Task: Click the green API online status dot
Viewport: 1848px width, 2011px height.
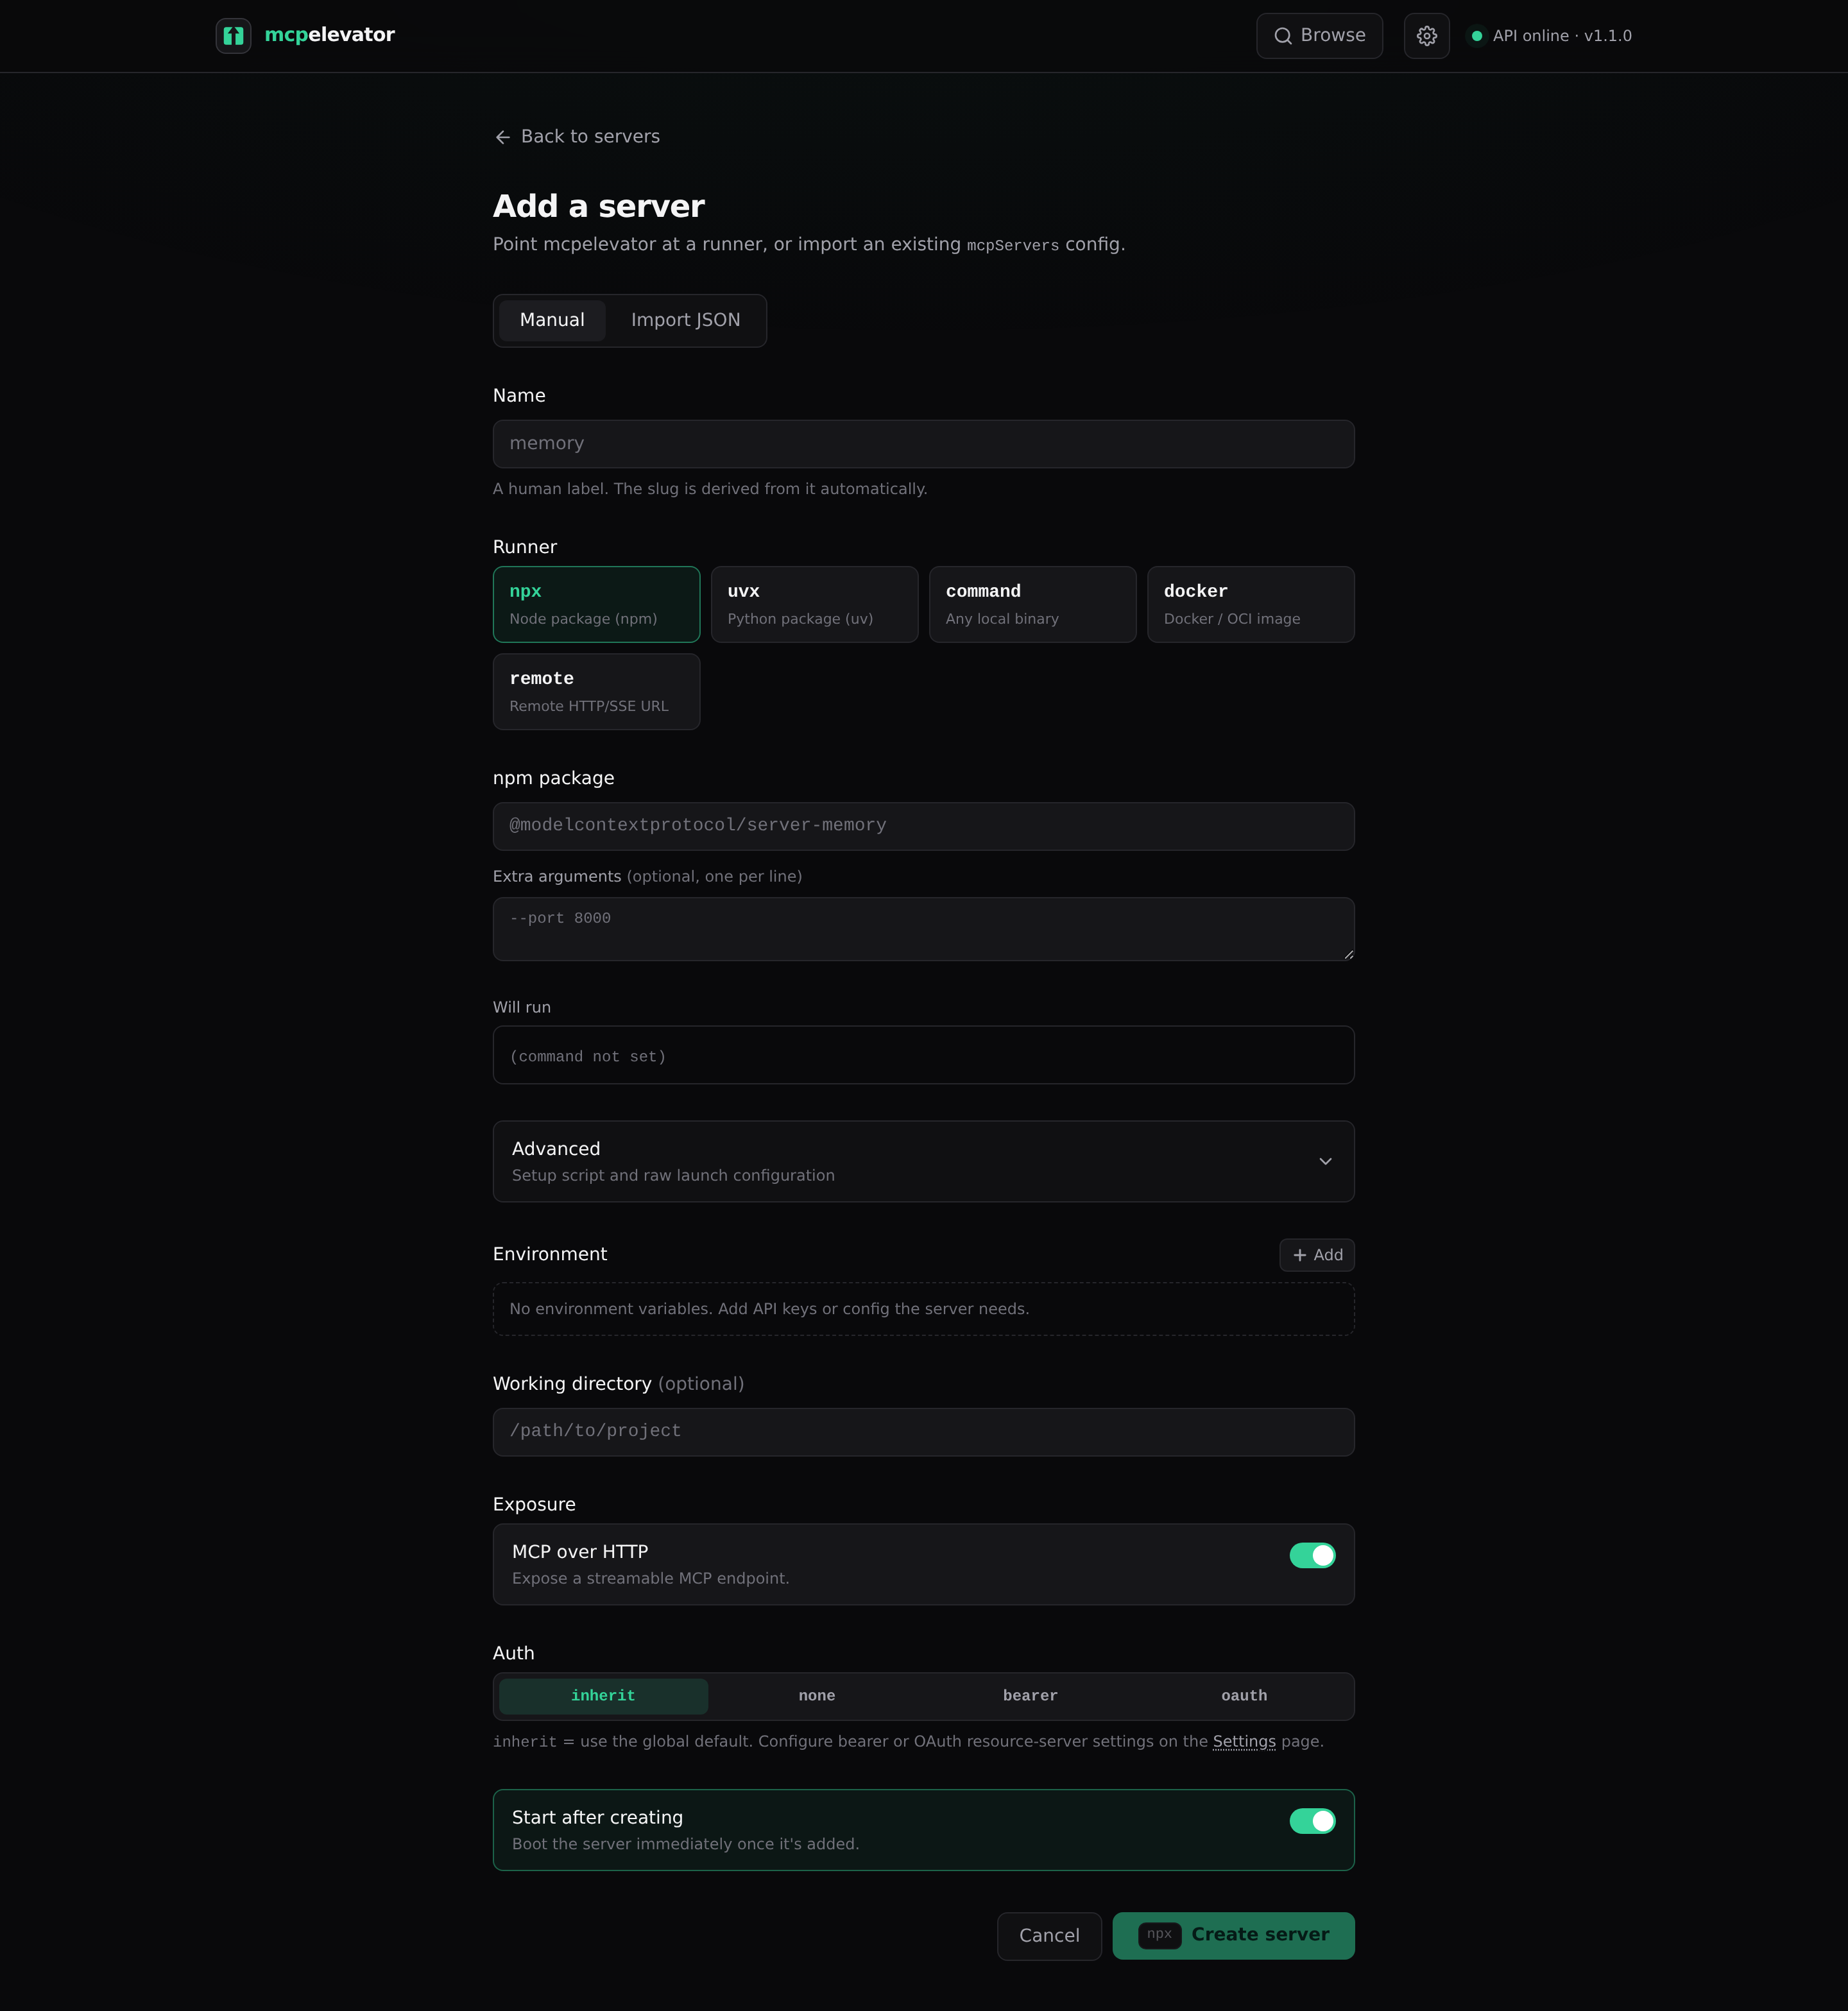Action: coord(1476,36)
